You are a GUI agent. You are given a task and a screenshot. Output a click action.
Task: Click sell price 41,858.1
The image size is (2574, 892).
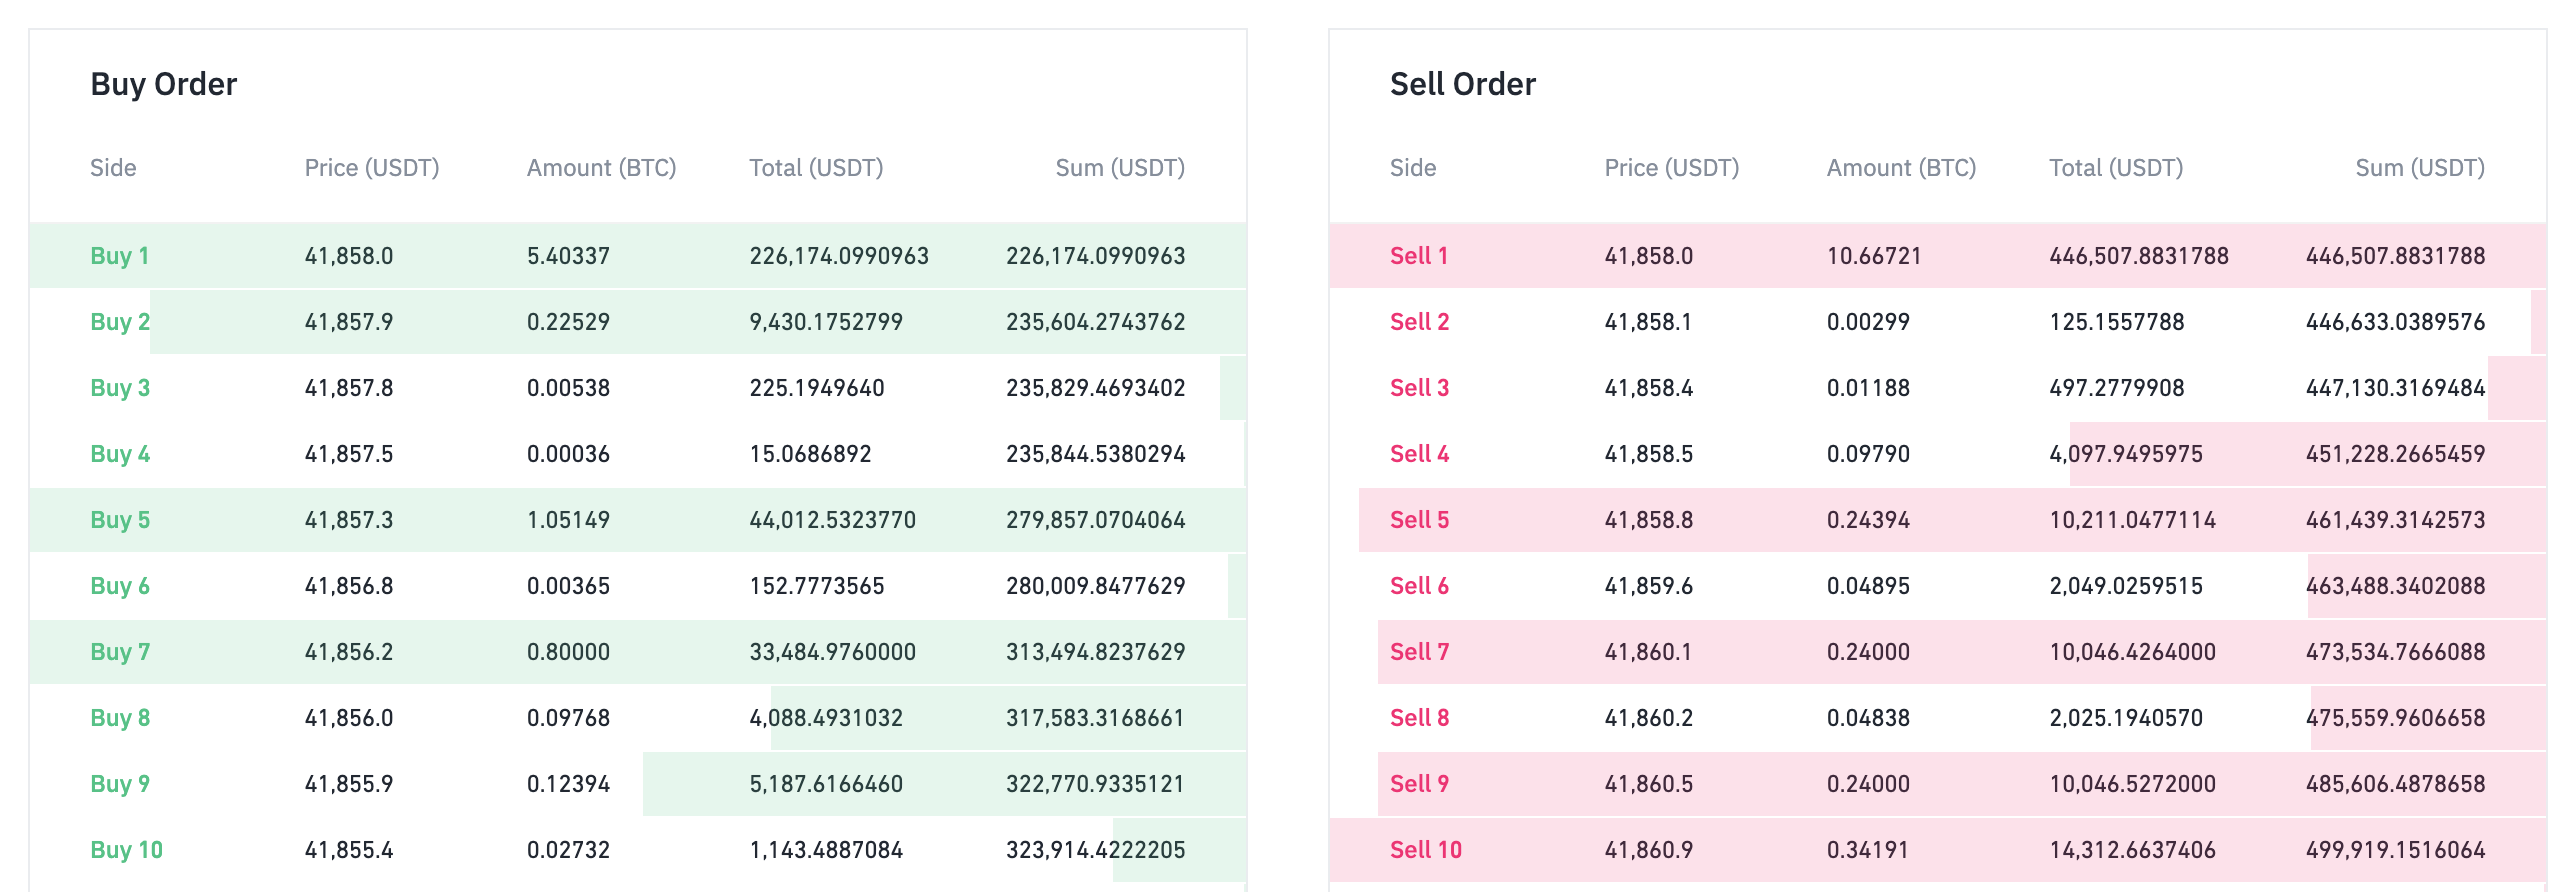click(x=1649, y=322)
